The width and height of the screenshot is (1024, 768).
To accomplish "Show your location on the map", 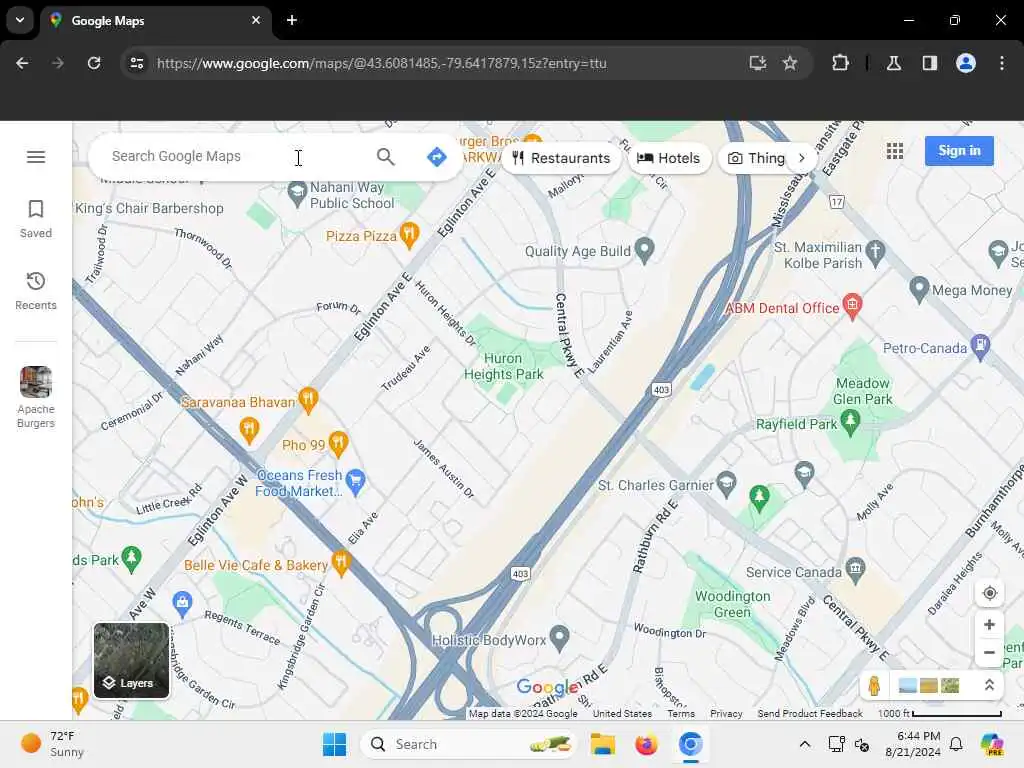I will pos(989,593).
